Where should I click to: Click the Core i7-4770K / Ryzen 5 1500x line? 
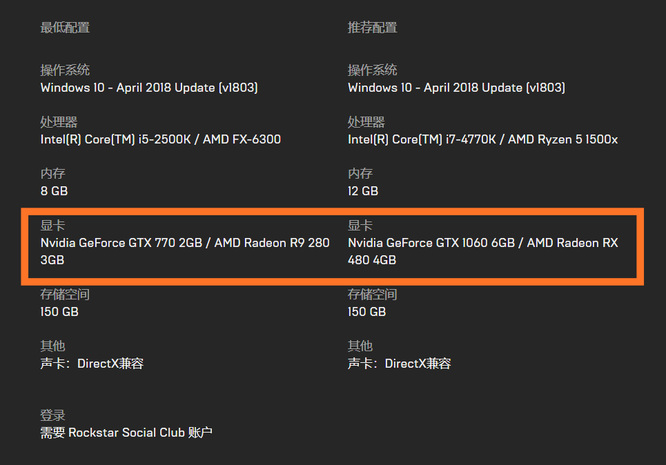pos(482,139)
